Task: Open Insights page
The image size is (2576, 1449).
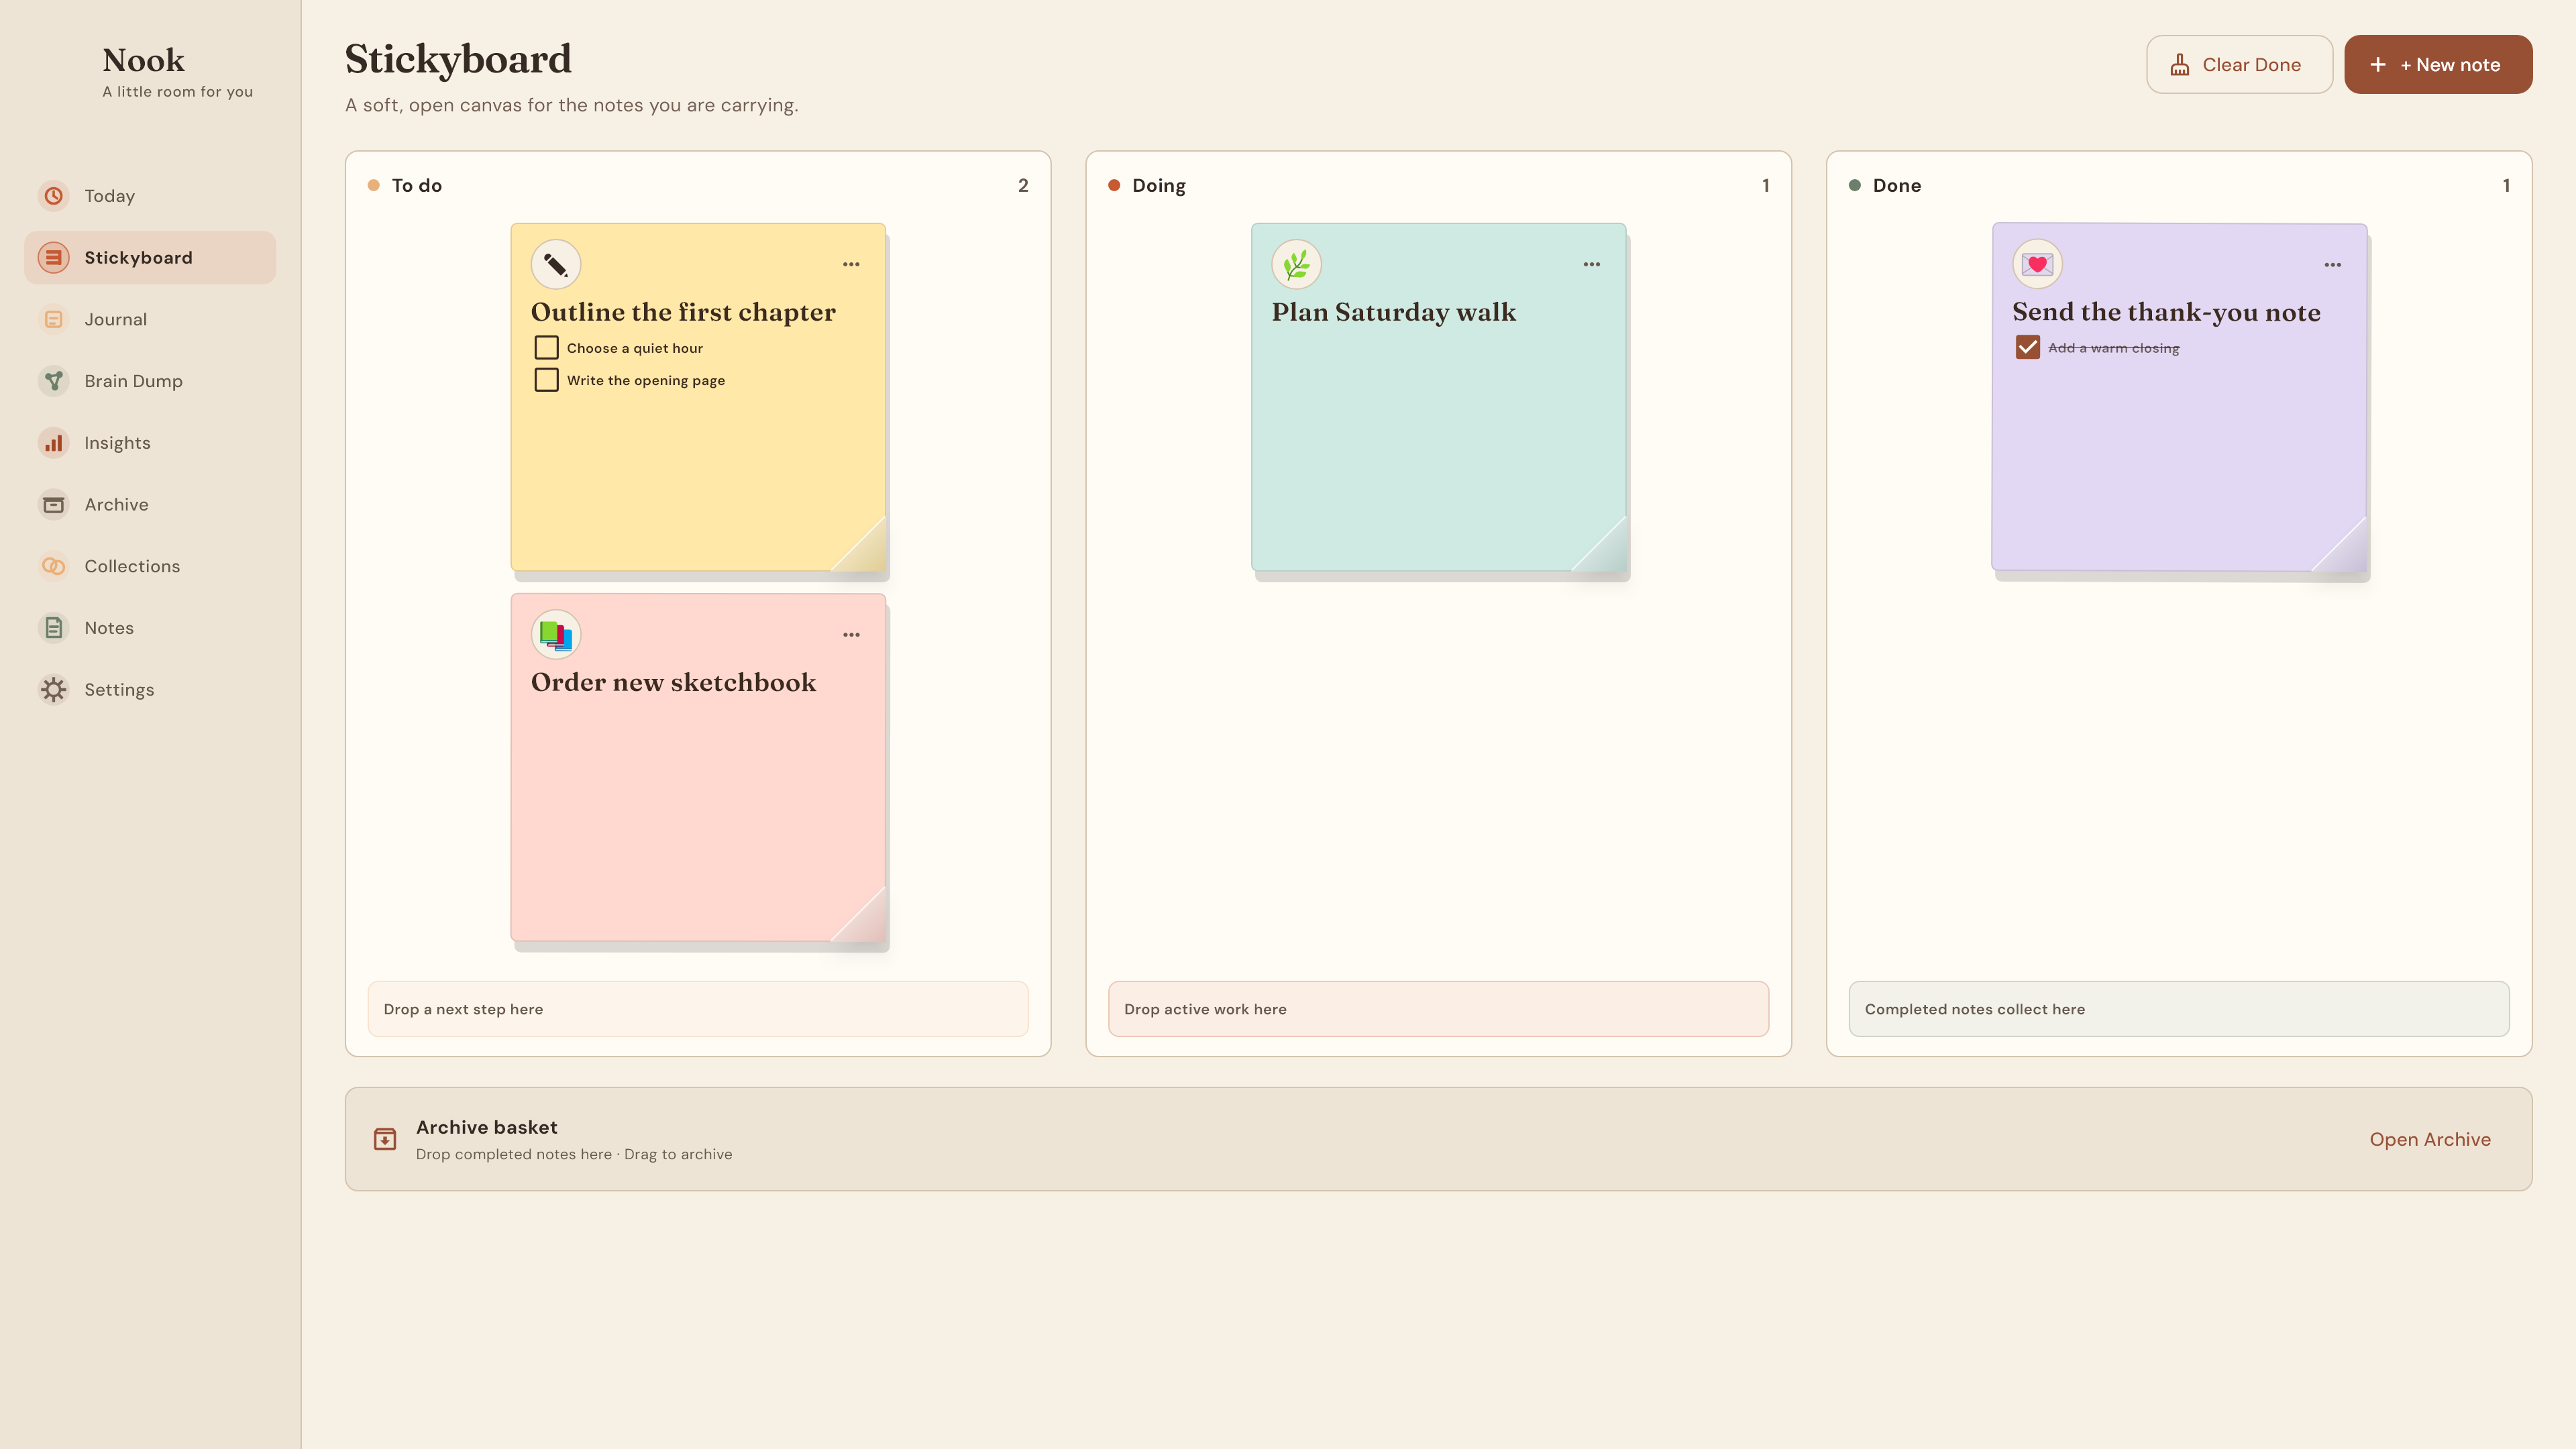Action: 150,443
